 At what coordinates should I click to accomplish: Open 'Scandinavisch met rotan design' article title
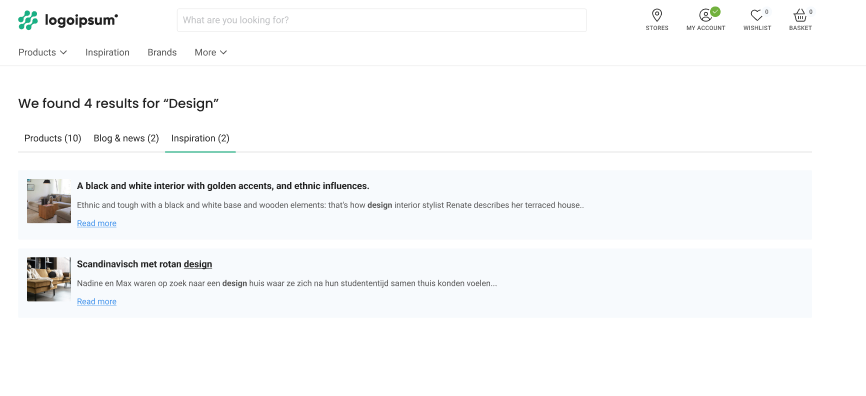(144, 264)
